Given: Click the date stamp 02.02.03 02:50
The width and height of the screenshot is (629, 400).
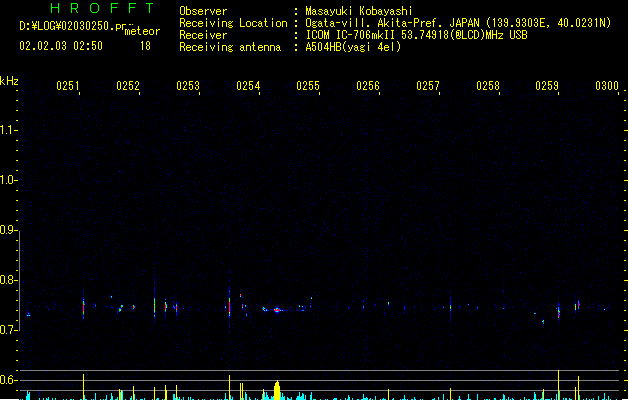Looking at the screenshot, I should [61, 46].
